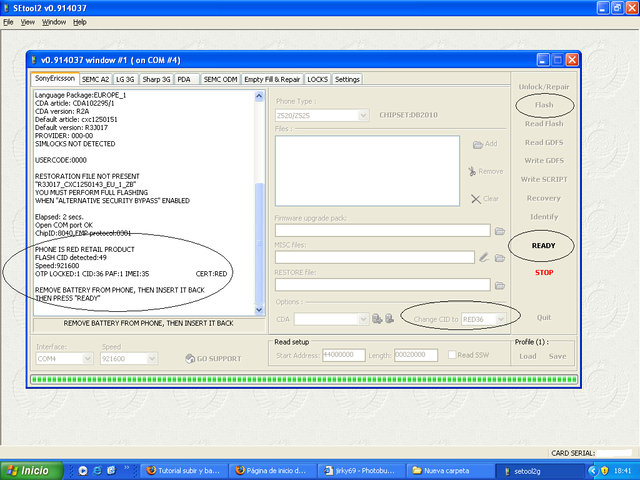Click the Write SCRIPT button
This screenshot has width=640, height=480.
pyautogui.click(x=544, y=180)
